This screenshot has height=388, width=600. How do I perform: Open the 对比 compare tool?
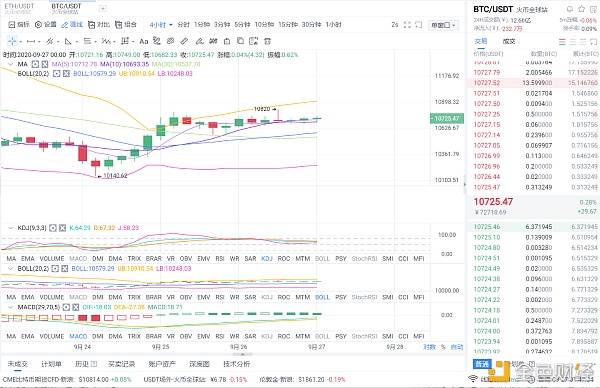pos(99,24)
